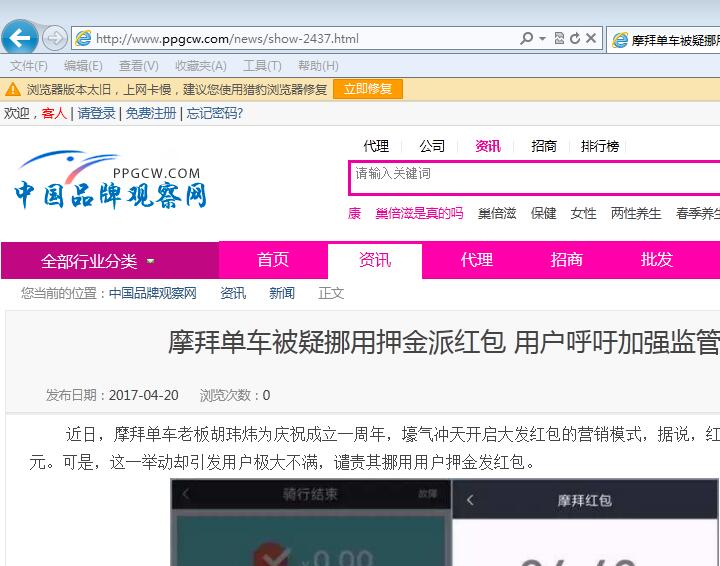Viewport: 720px width, 566px height.
Task: Click the browser Forward arrow button
Action: click(55, 38)
